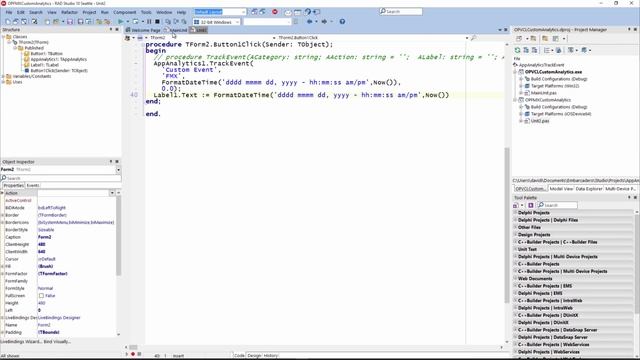
Task: Expand Unit Test category in Tool Palette
Action: click(x=515, y=249)
